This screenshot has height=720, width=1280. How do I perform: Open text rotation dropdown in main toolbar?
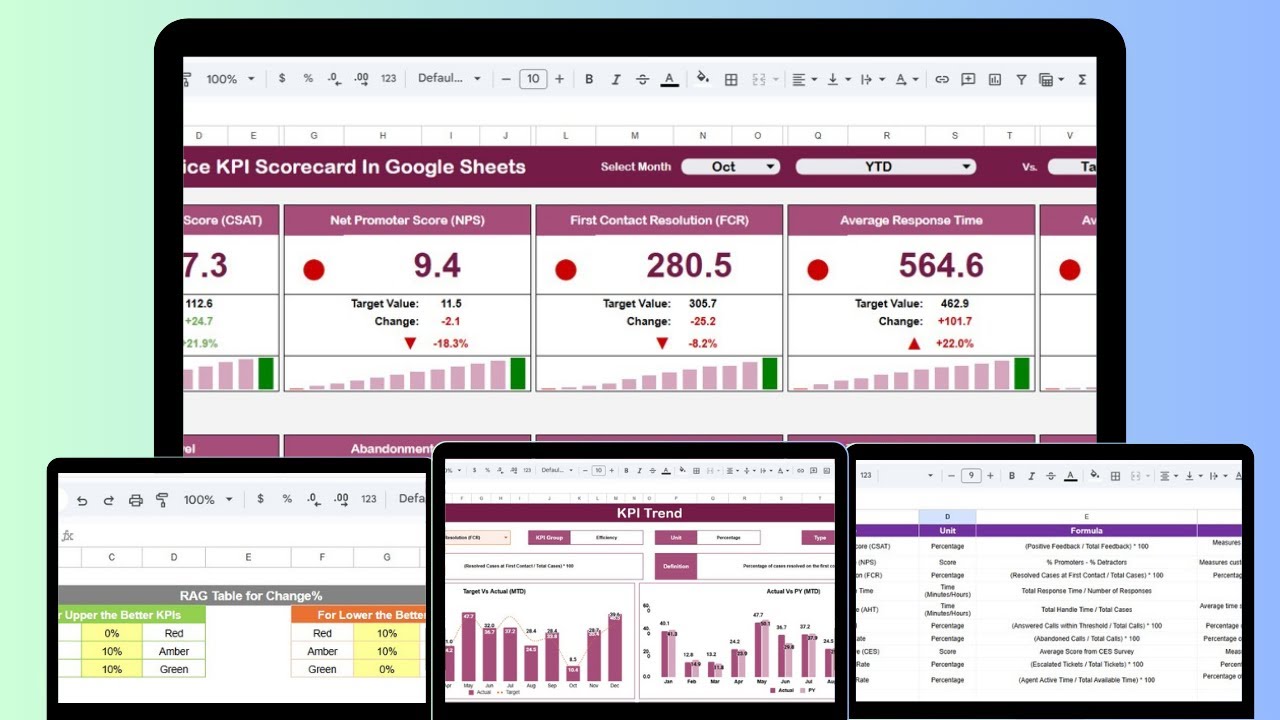click(906, 79)
